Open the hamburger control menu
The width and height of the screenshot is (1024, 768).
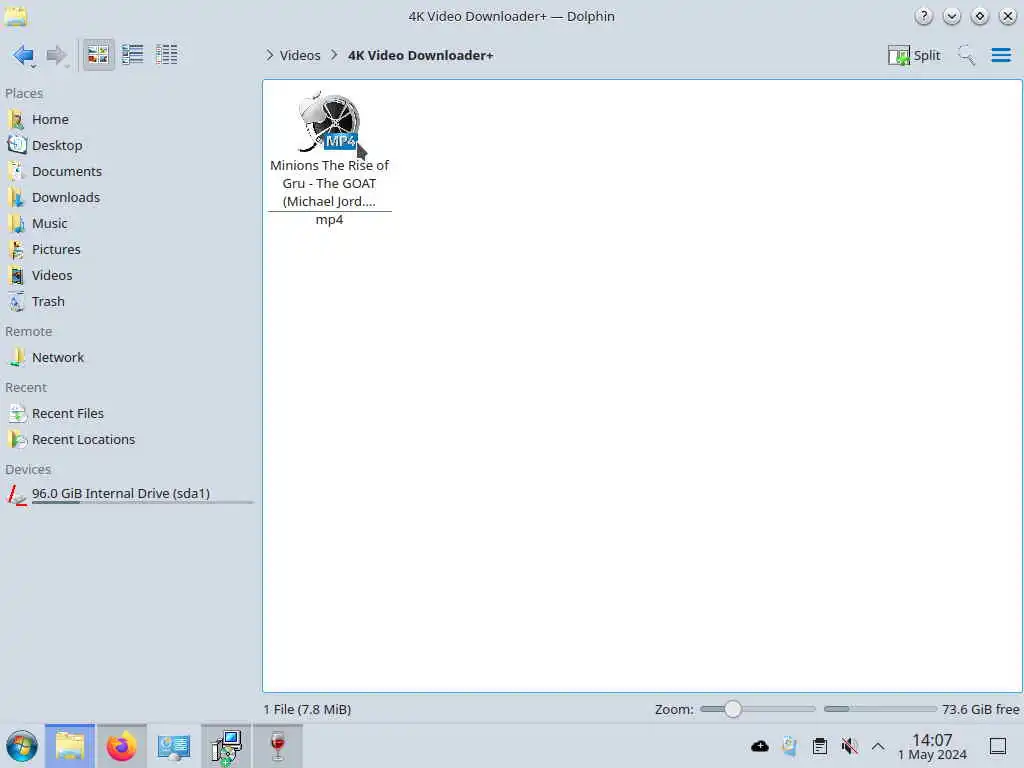(x=1000, y=56)
